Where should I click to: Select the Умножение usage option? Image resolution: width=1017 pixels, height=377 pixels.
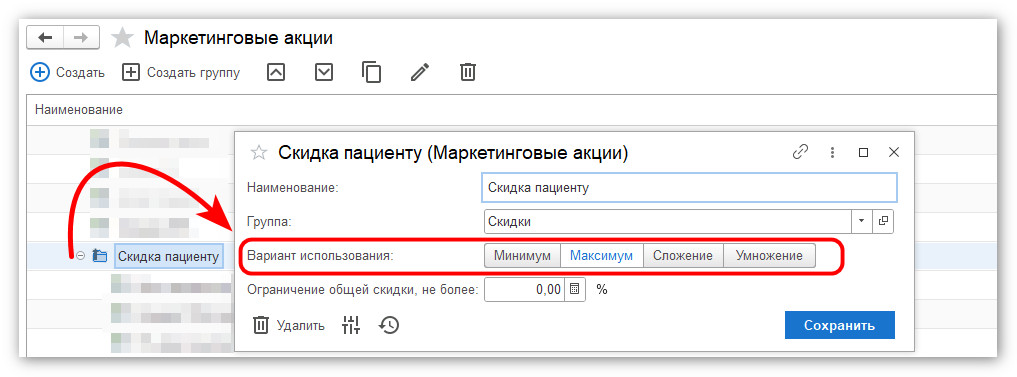pyautogui.click(x=769, y=256)
